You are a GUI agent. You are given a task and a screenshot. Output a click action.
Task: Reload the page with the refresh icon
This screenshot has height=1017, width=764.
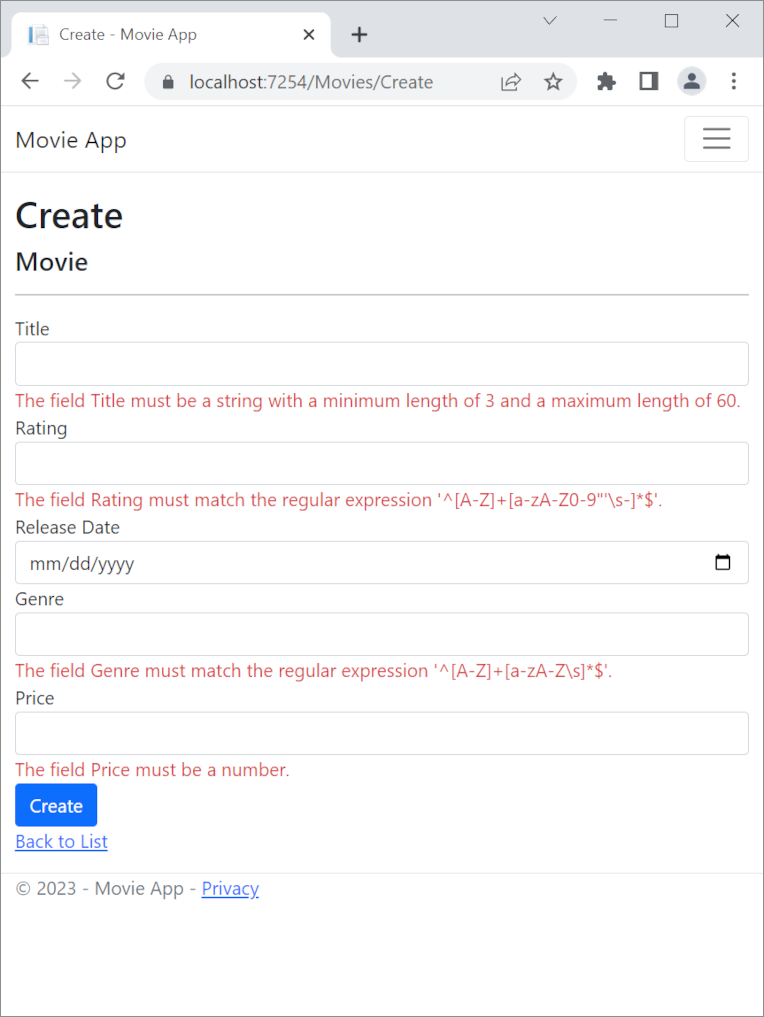[x=115, y=82]
